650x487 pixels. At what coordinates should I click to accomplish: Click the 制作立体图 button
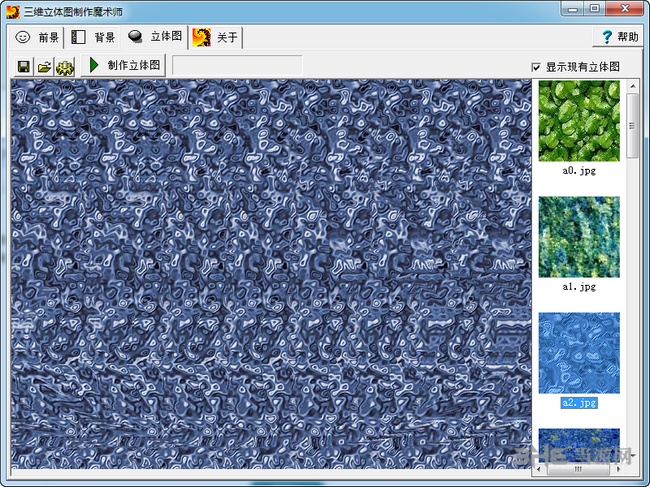124,65
